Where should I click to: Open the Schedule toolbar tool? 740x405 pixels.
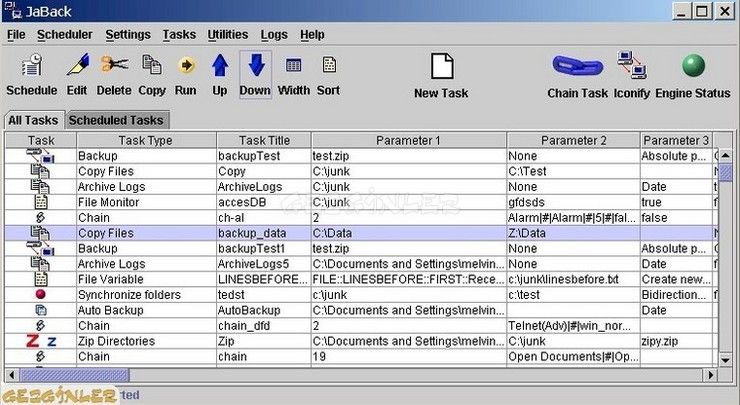[32, 74]
